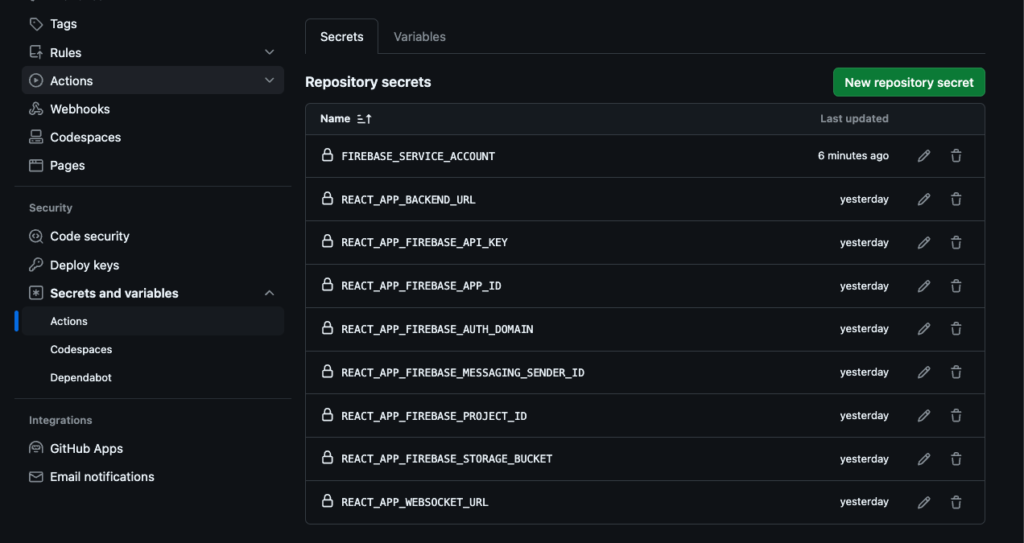Edit REACT_APP_FIREBASE_STORAGE_BUCKET pencil icon

coord(923,459)
